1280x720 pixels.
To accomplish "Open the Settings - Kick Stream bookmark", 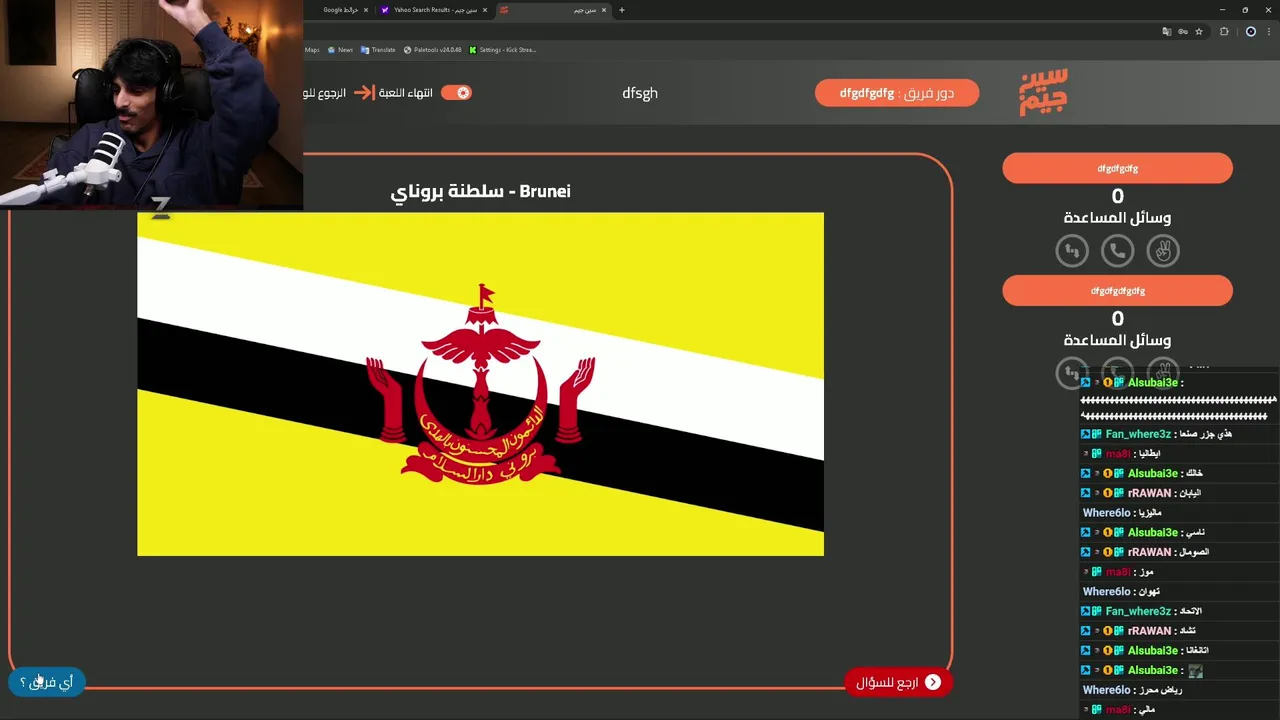I will [x=503, y=49].
